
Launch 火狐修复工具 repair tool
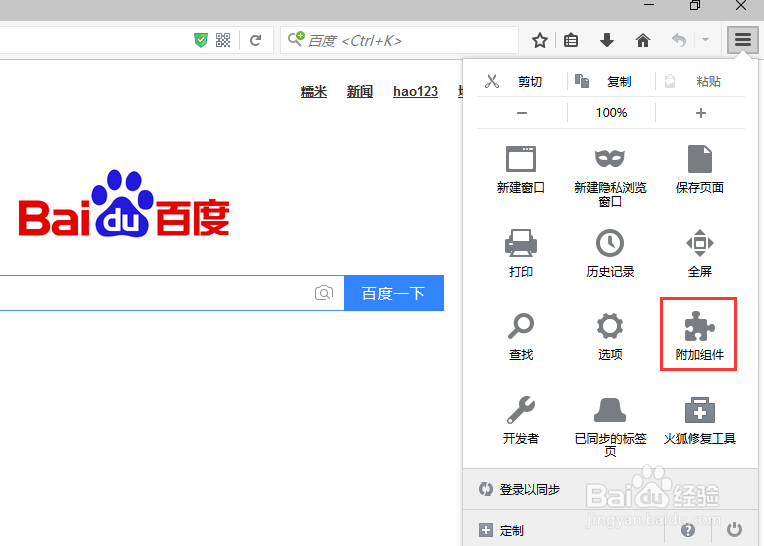coord(700,420)
